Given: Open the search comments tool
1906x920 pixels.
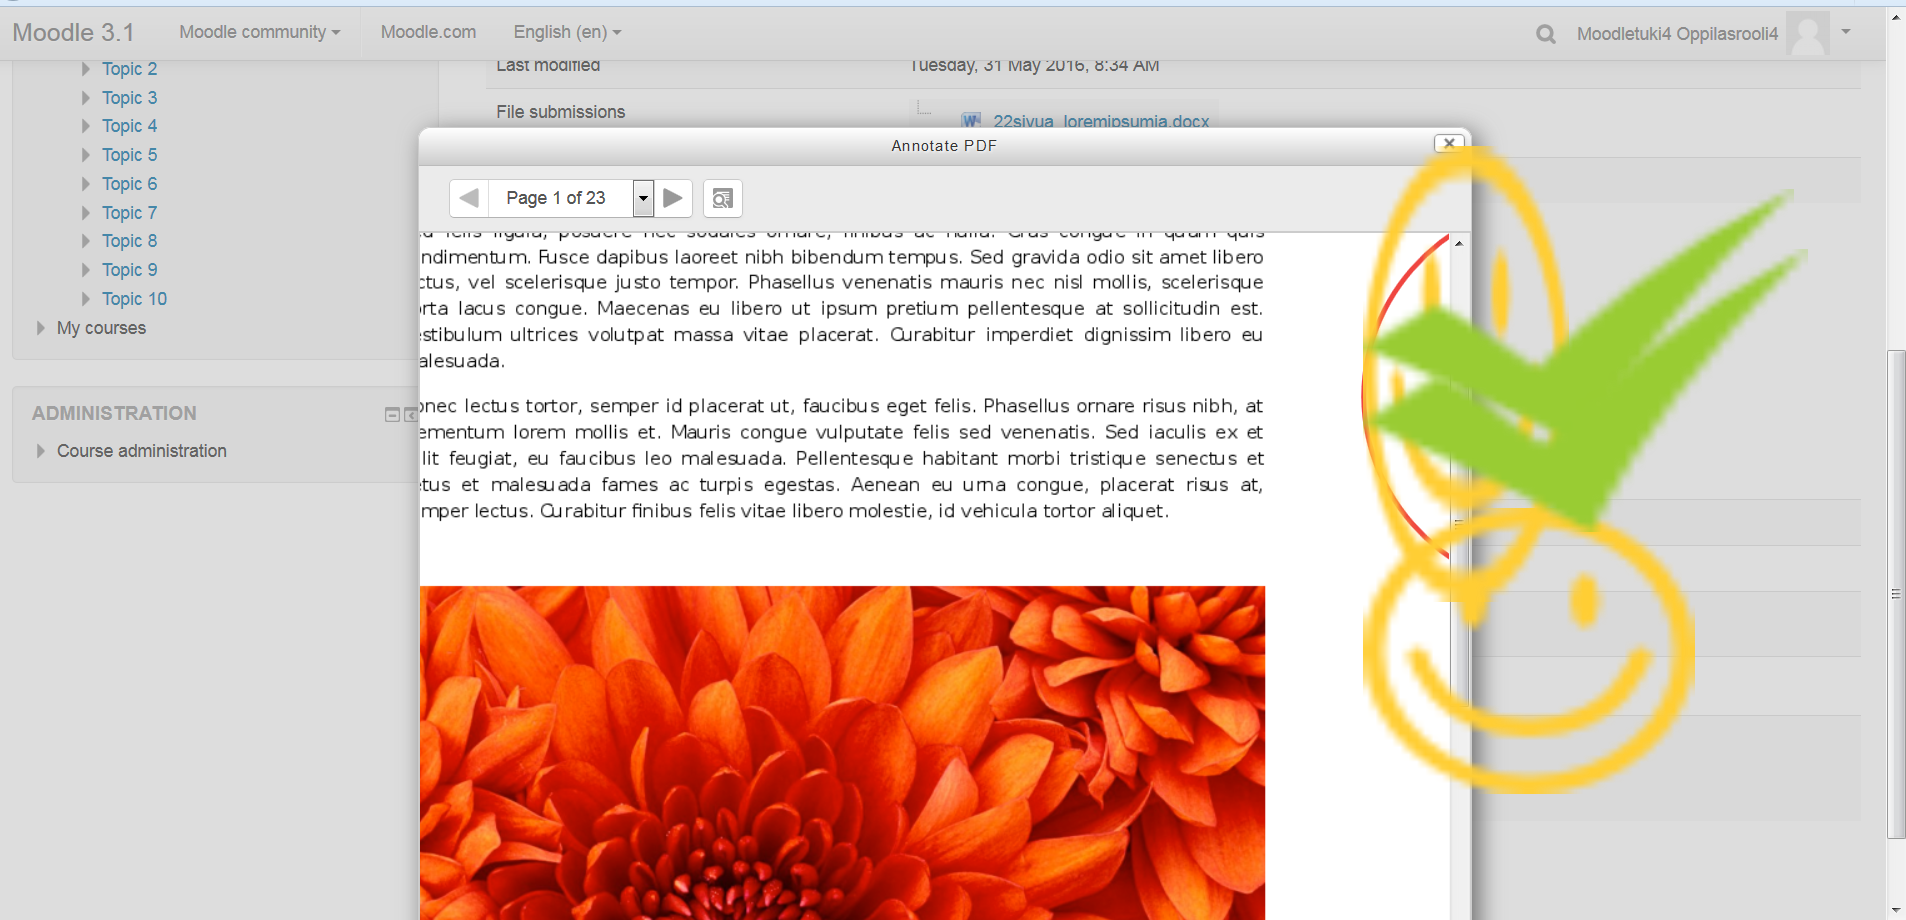Looking at the screenshot, I should 722,198.
